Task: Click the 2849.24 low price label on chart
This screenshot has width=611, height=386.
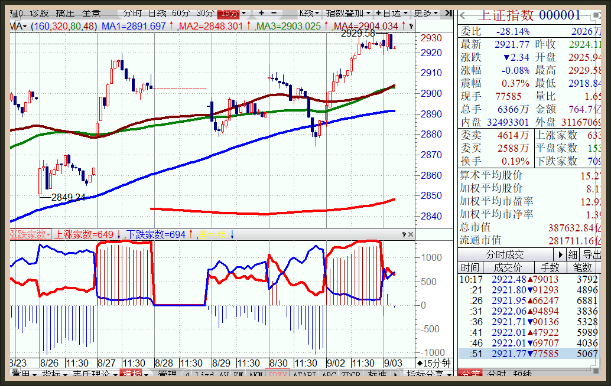Action: coord(68,197)
